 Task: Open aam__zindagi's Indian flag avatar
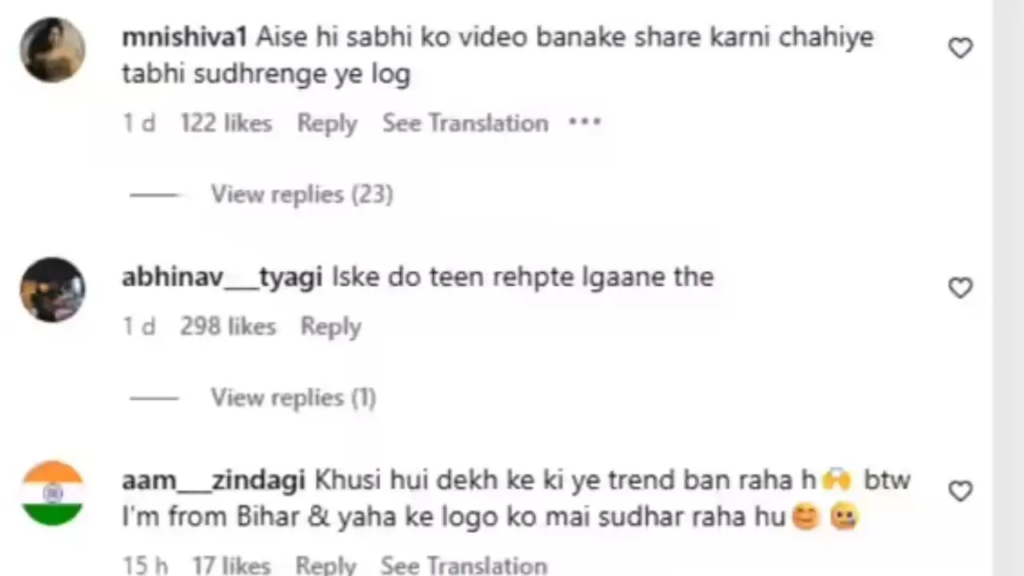[x=52, y=493]
